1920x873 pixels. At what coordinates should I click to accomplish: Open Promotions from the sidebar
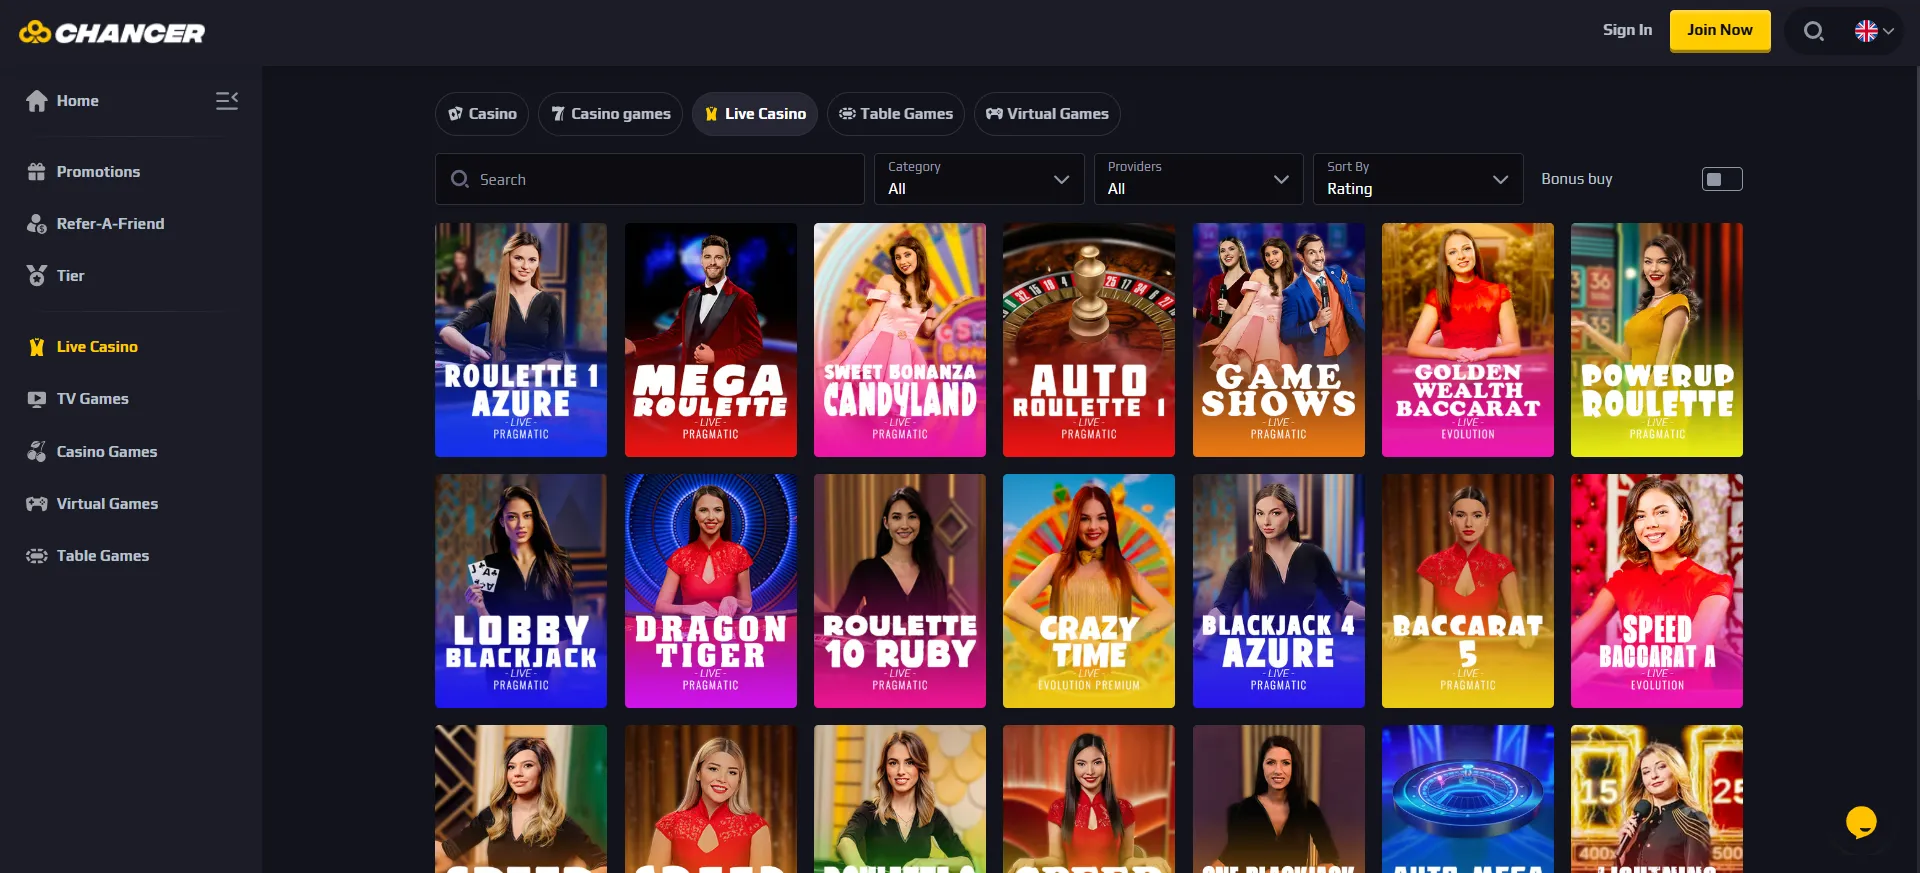pyautogui.click(x=98, y=172)
